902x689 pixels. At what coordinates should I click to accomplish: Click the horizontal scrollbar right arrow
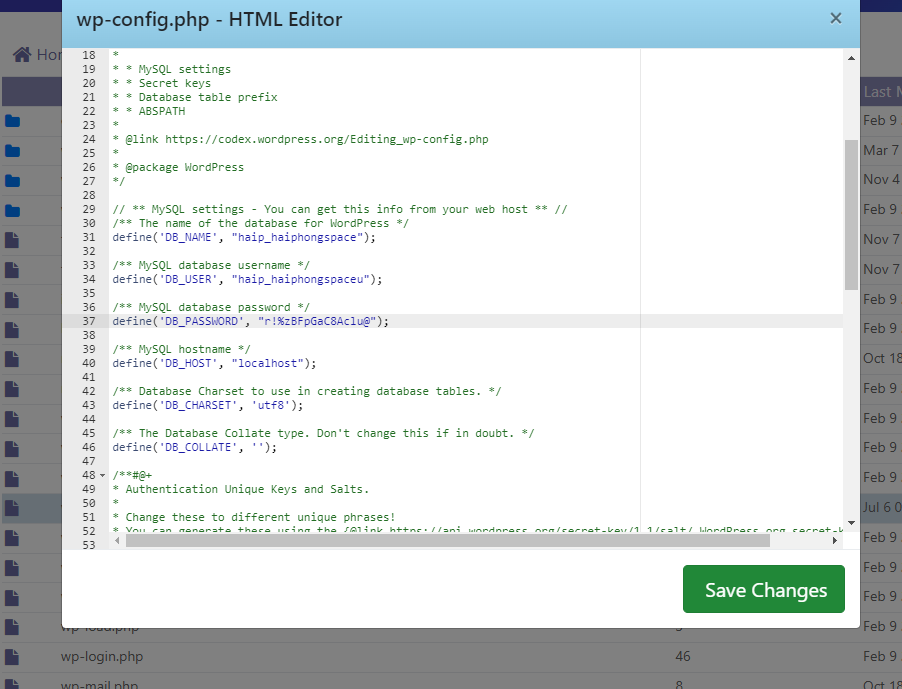[835, 541]
